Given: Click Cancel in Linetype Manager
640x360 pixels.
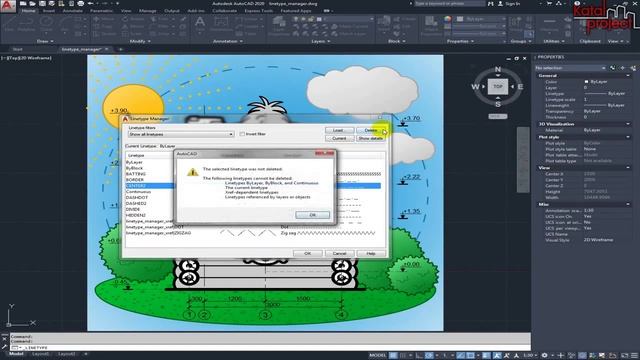Looking at the screenshot, I should [339, 253].
